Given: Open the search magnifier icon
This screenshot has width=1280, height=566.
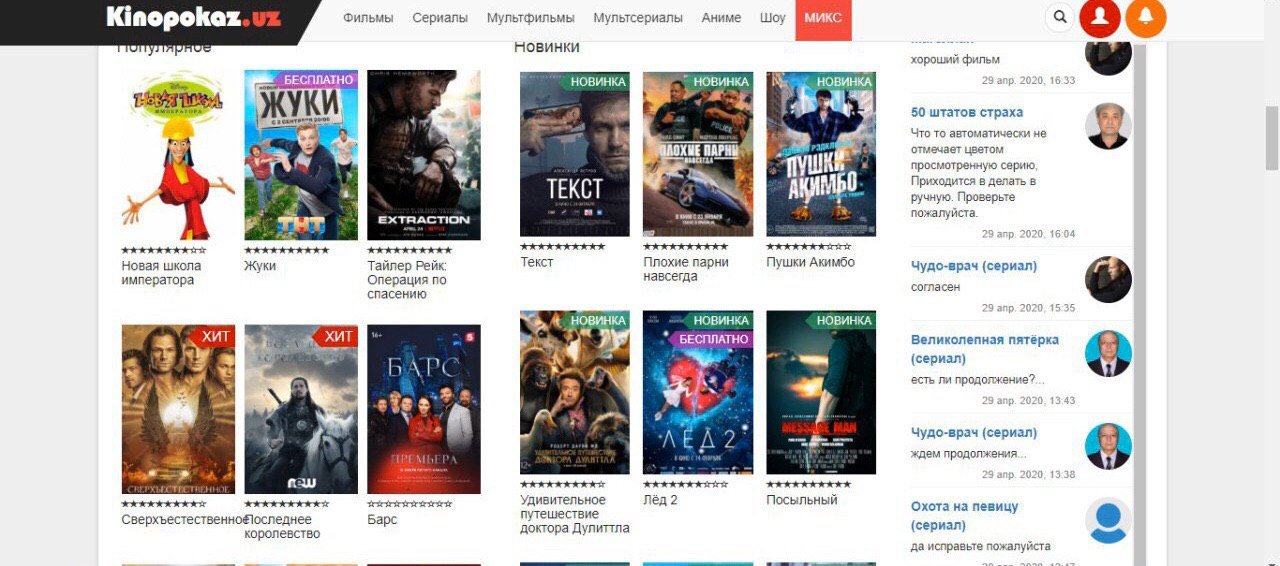Looking at the screenshot, I should 1060,17.
